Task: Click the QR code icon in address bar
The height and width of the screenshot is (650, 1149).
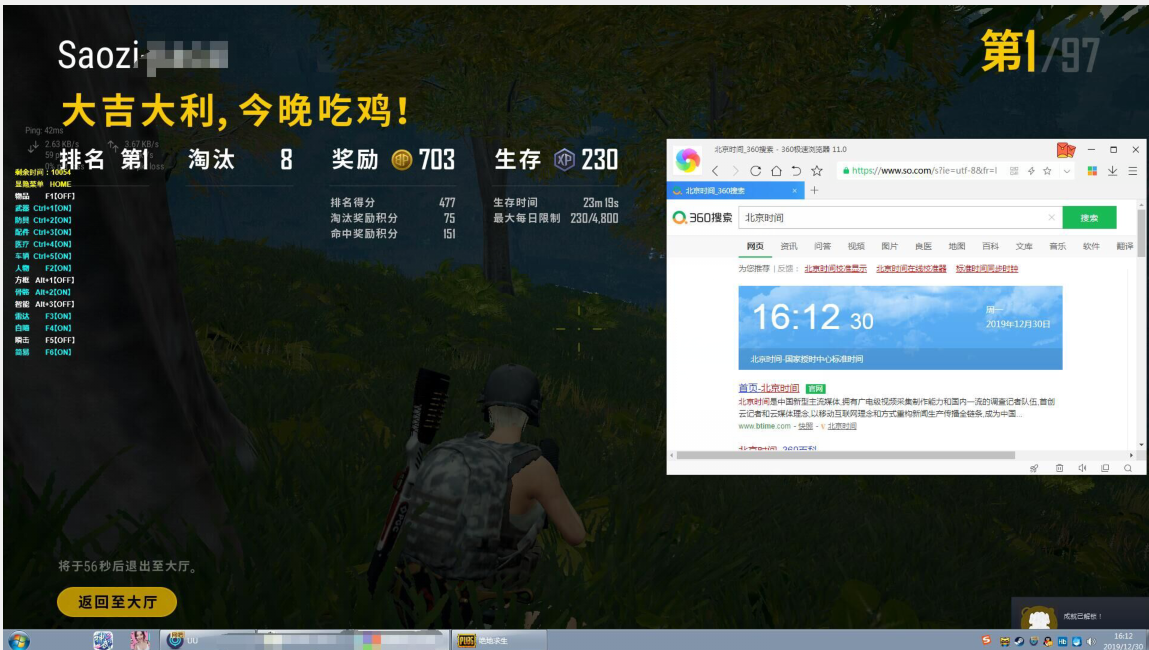Action: (x=1014, y=171)
